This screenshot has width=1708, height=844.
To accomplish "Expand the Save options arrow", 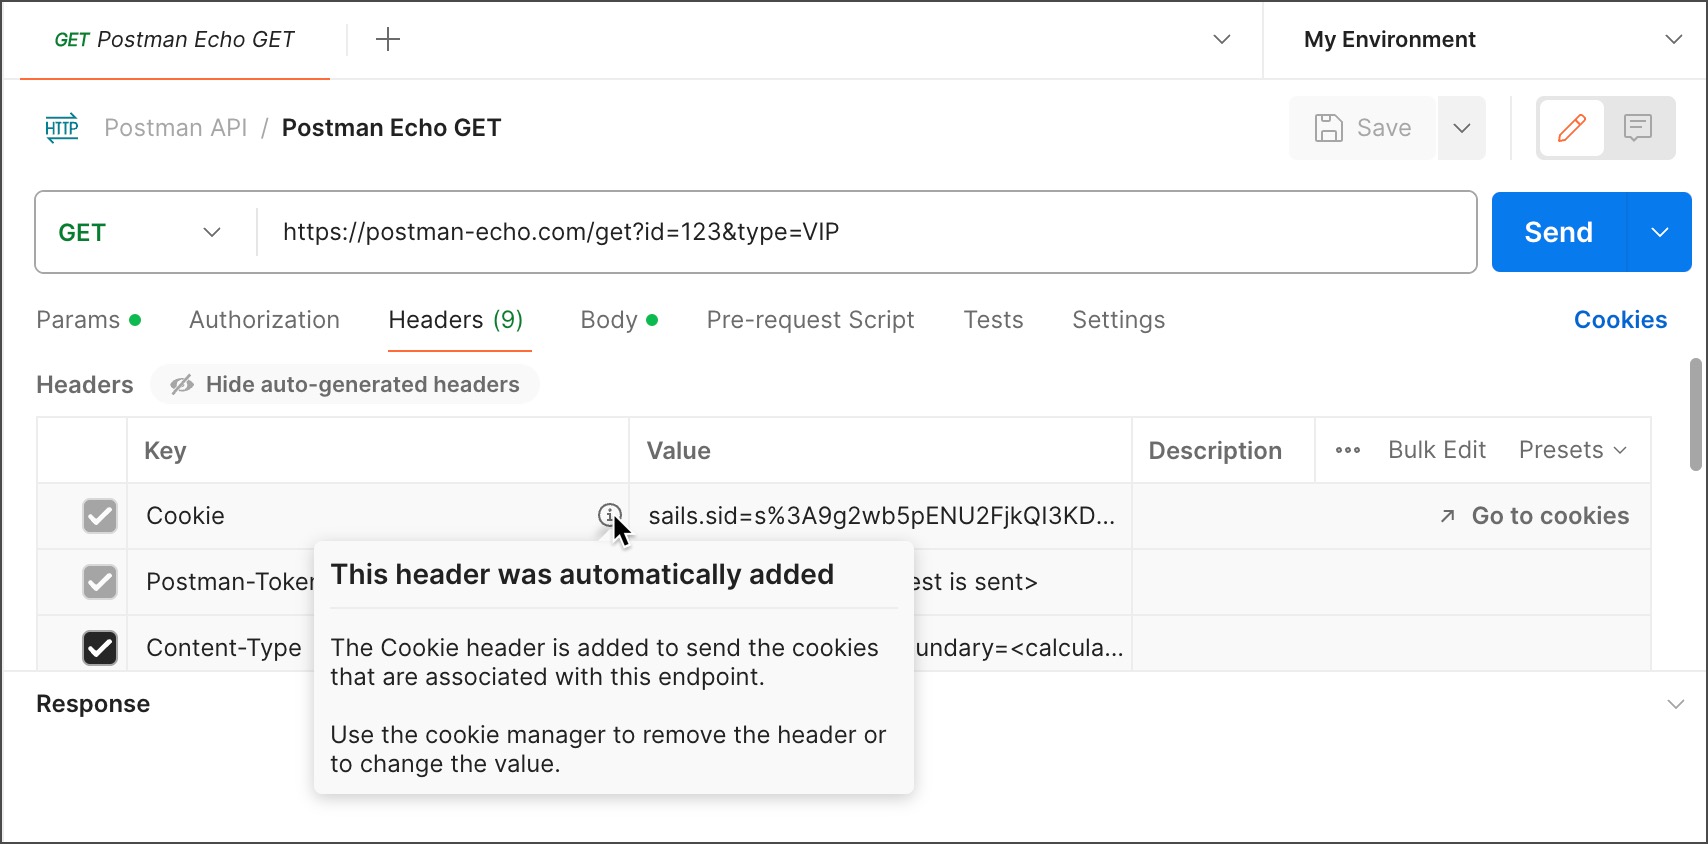I will [x=1462, y=128].
